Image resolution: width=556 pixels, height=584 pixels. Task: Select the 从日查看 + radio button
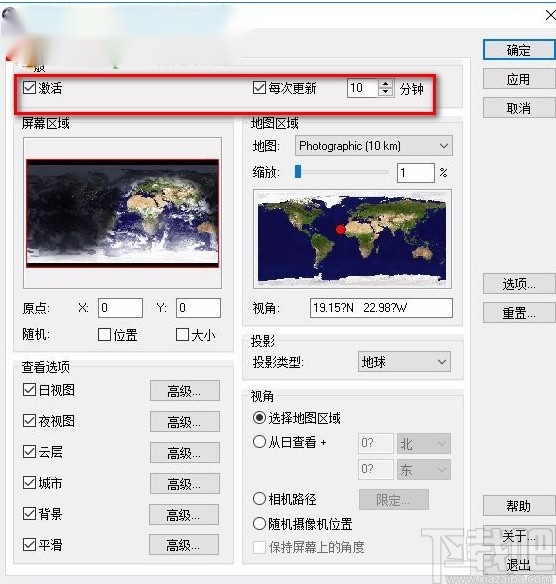[x=259, y=442]
